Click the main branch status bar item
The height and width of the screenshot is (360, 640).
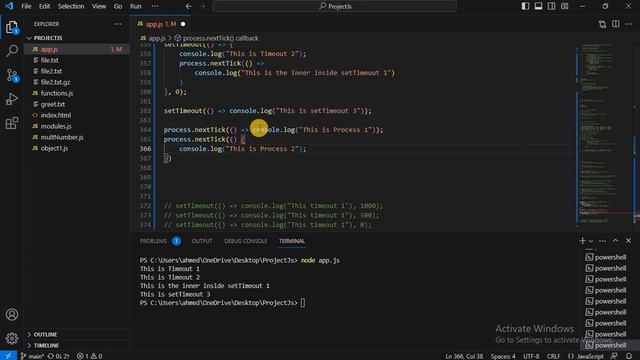click(33, 356)
